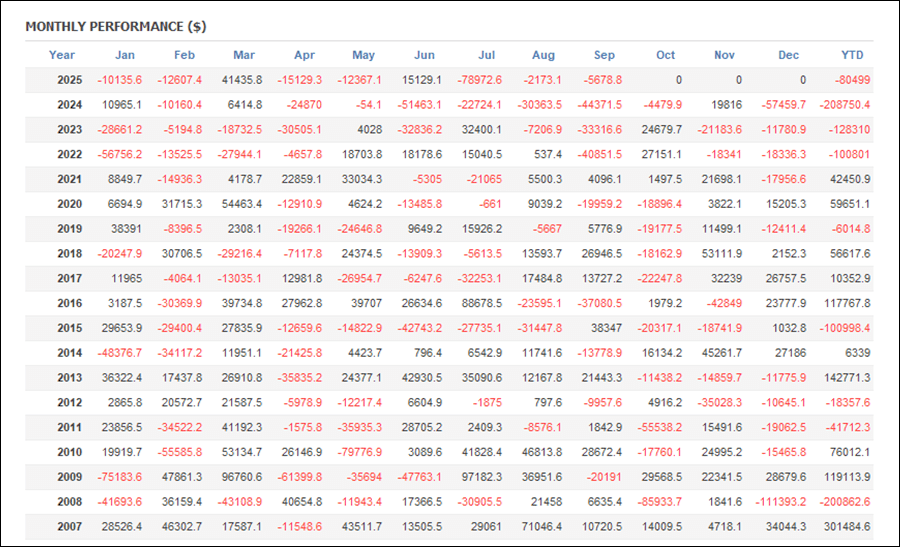Select the Jun column header
The image size is (900, 547).
(x=424, y=55)
